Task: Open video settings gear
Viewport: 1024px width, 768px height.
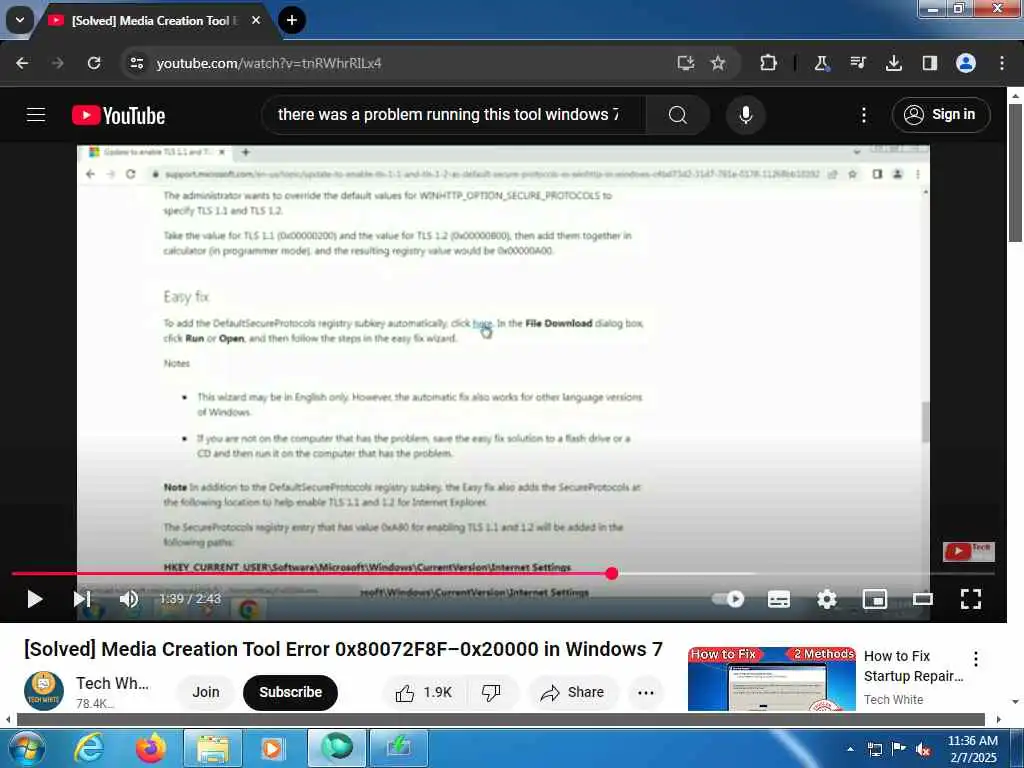Action: (x=827, y=599)
